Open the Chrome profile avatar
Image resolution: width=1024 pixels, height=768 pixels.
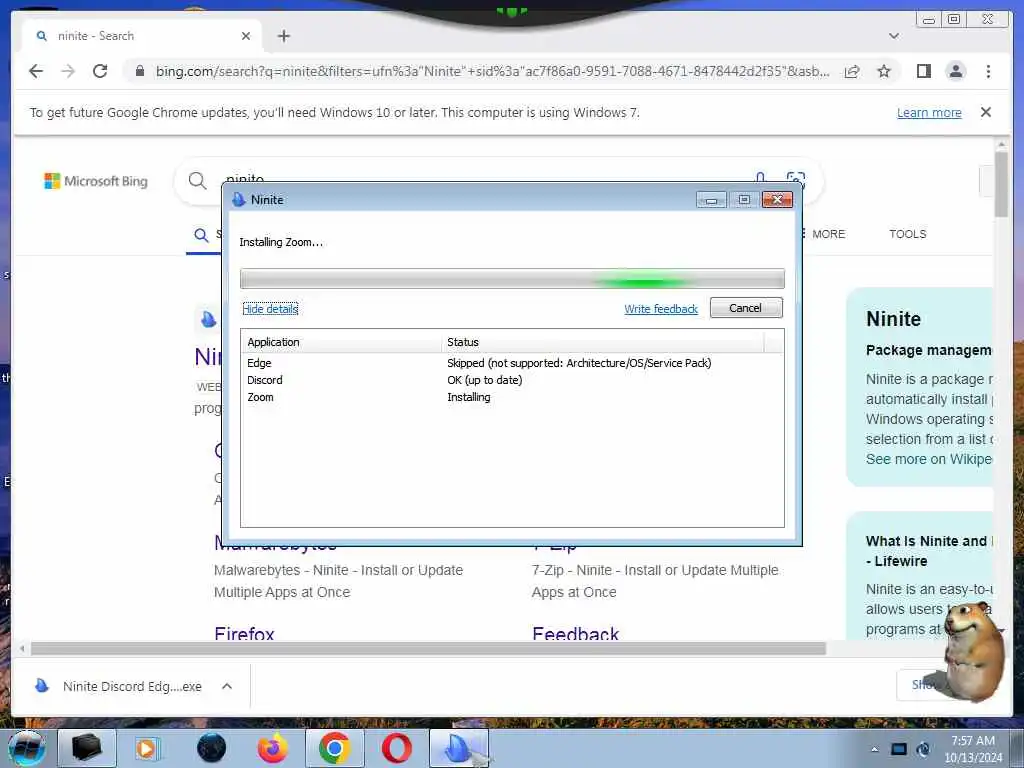[955, 71]
